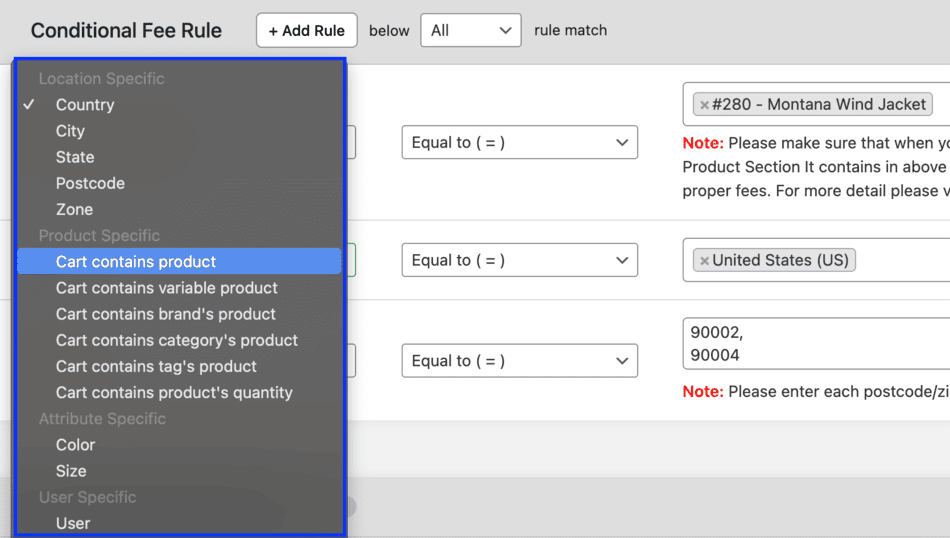950x538 pixels.
Task: Choose the User option
Action: tap(179, 523)
